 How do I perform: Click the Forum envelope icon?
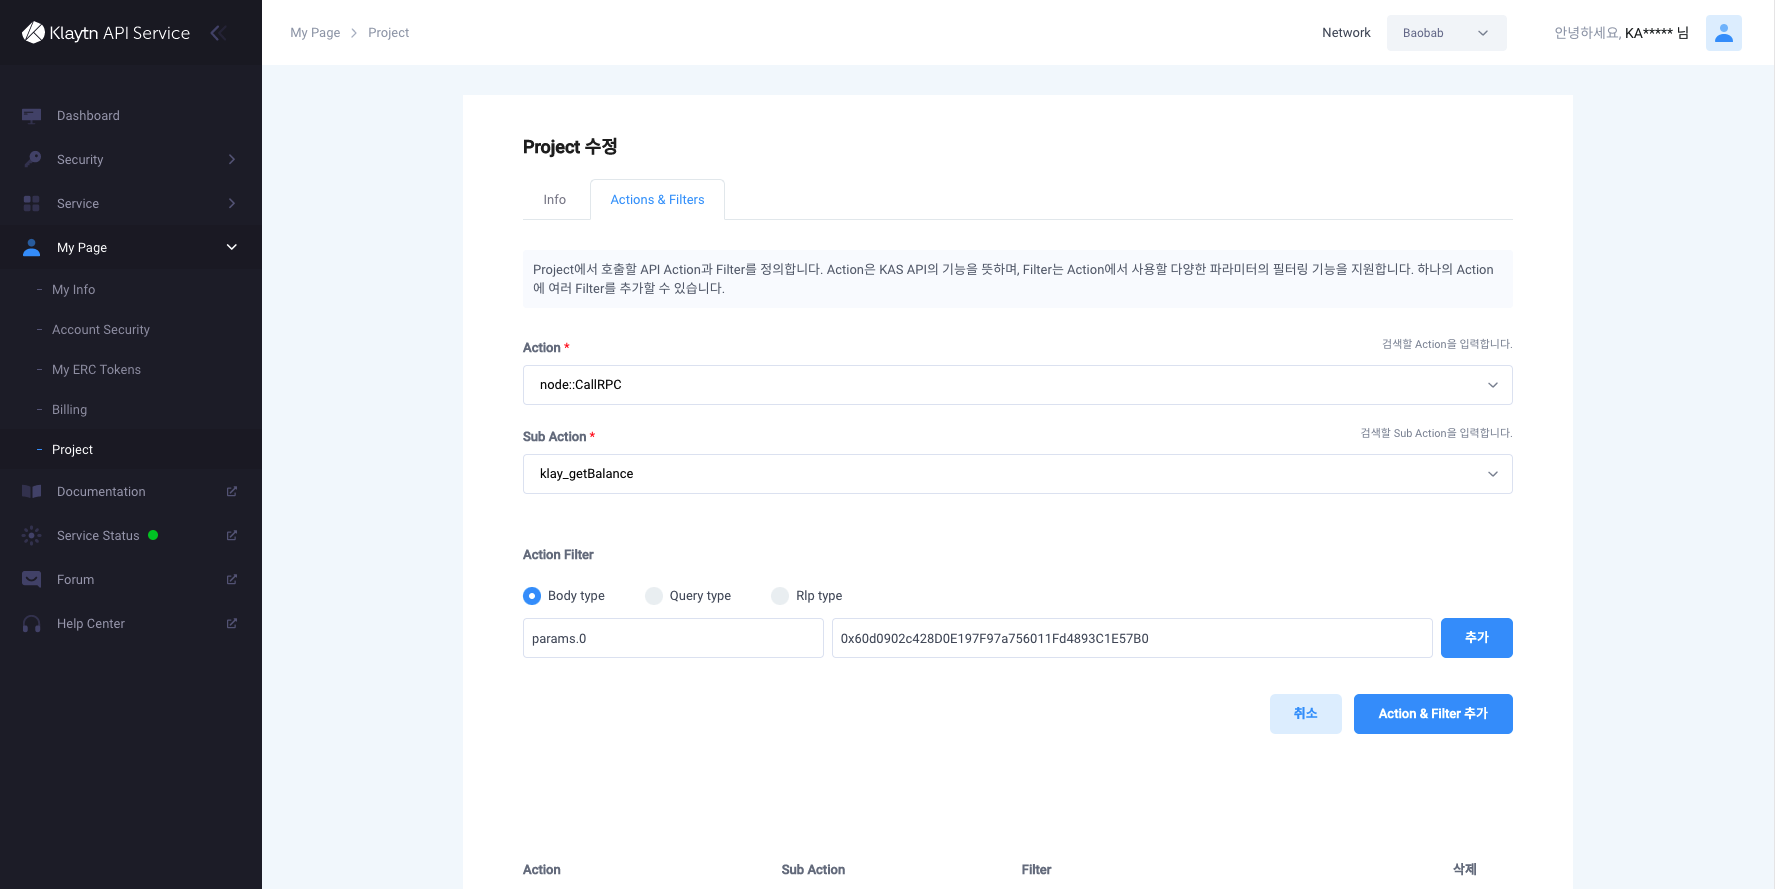(32, 580)
